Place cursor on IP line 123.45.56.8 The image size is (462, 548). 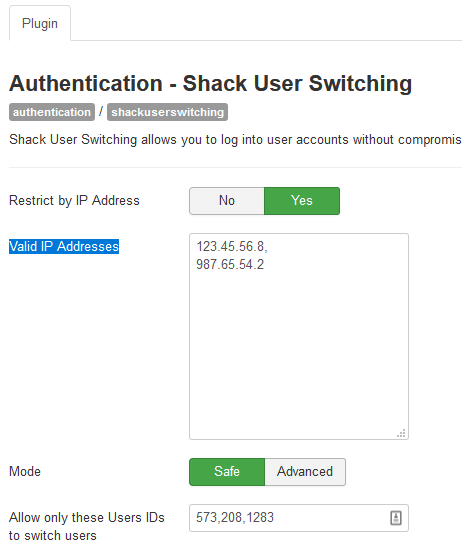click(232, 246)
